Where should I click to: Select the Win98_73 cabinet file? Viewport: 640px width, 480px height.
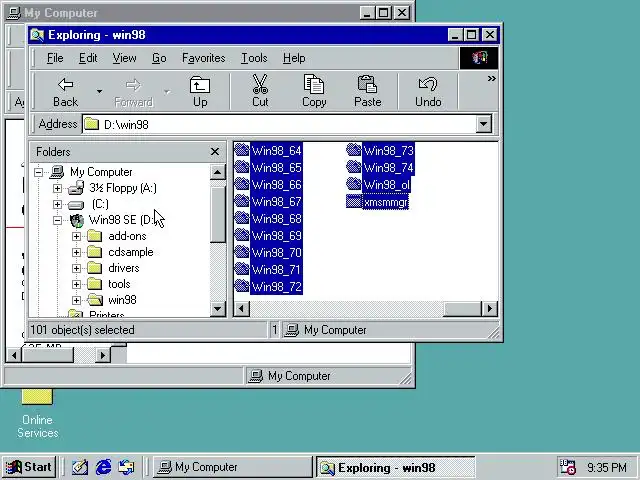380,151
